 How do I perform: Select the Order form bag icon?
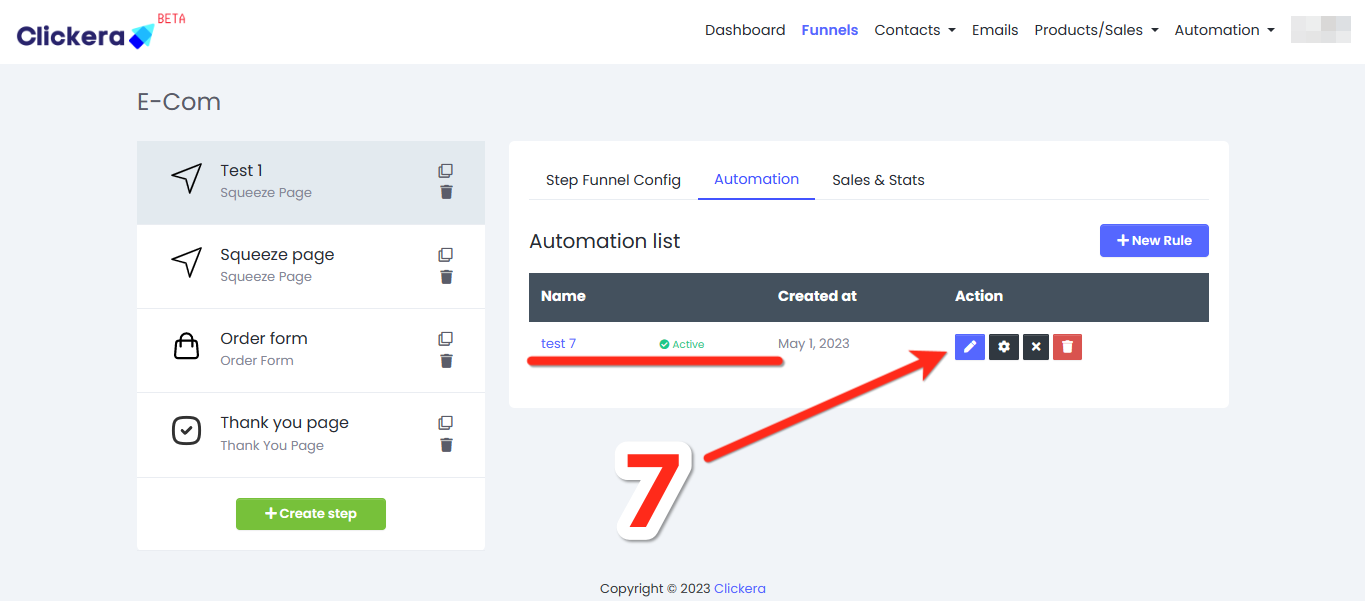point(187,347)
